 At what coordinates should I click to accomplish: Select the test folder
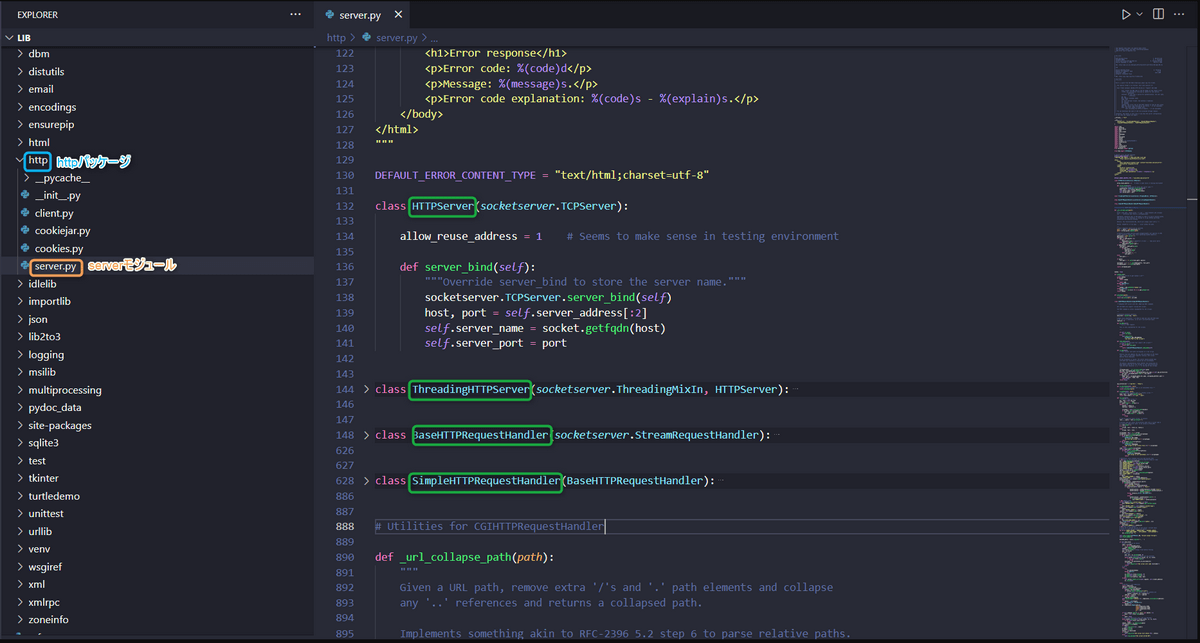tap(37, 461)
